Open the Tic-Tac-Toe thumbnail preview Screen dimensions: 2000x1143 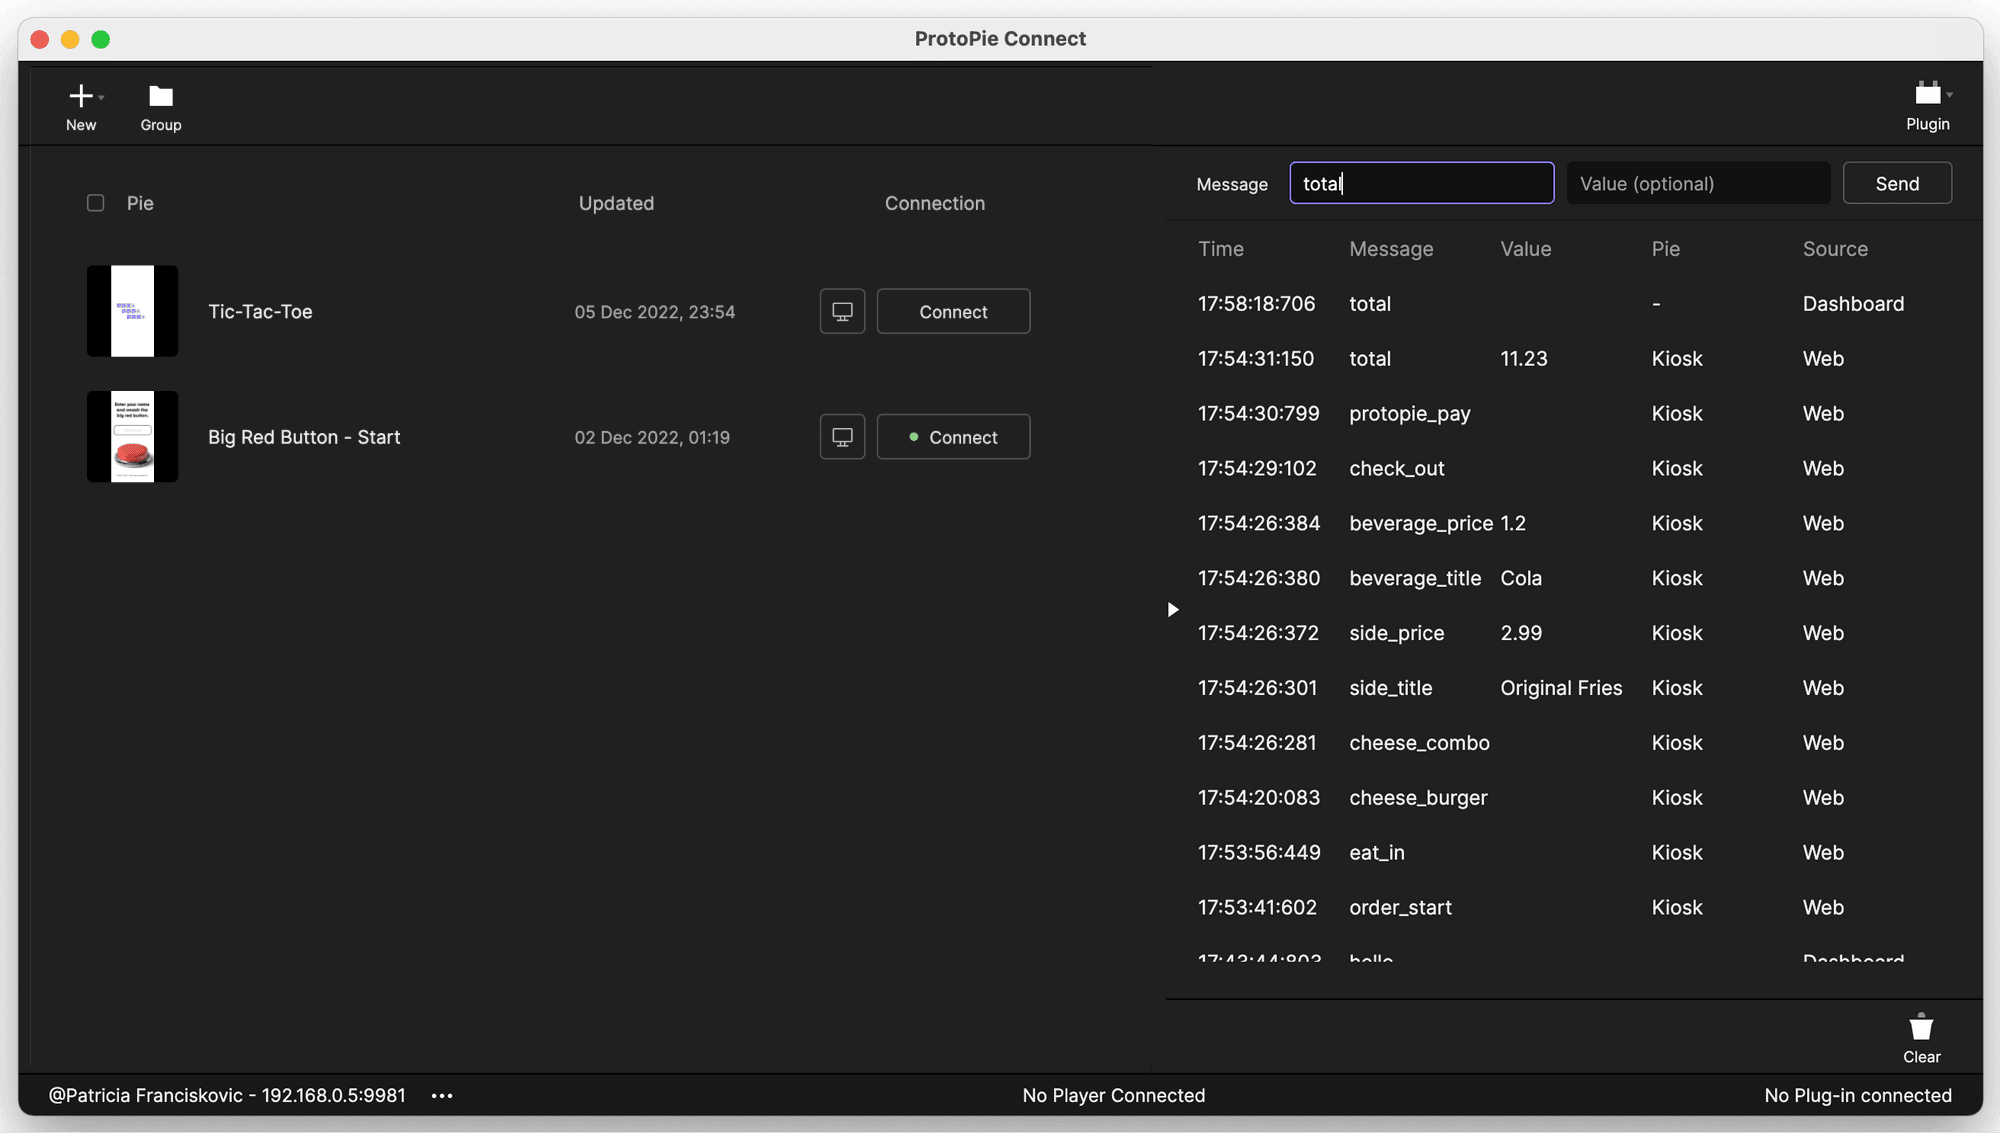click(x=132, y=311)
